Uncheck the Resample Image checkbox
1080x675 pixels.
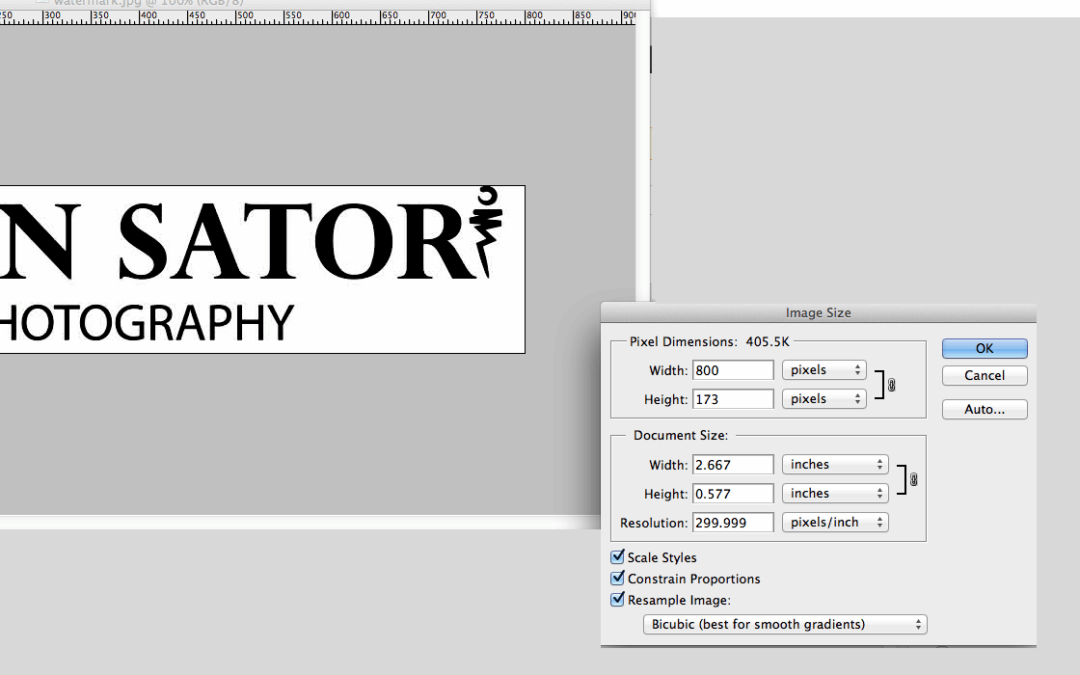(618, 599)
